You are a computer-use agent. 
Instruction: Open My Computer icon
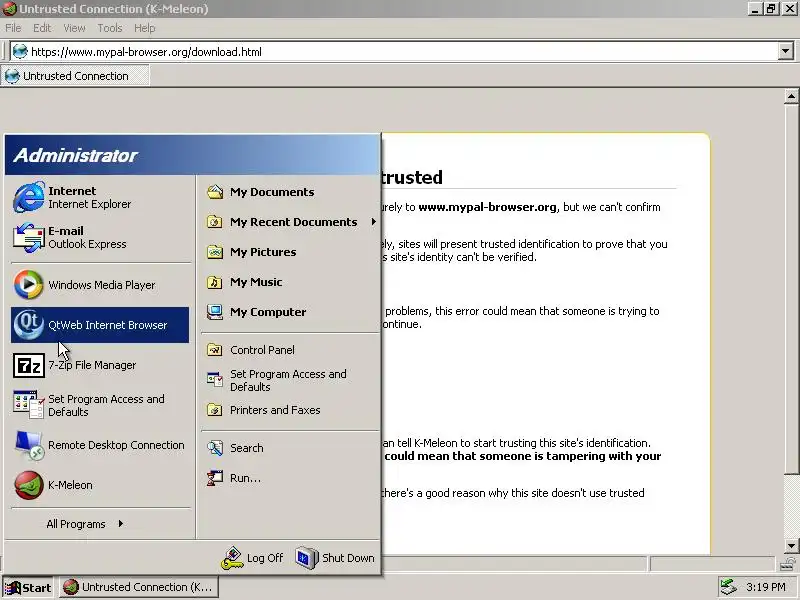tap(215, 312)
